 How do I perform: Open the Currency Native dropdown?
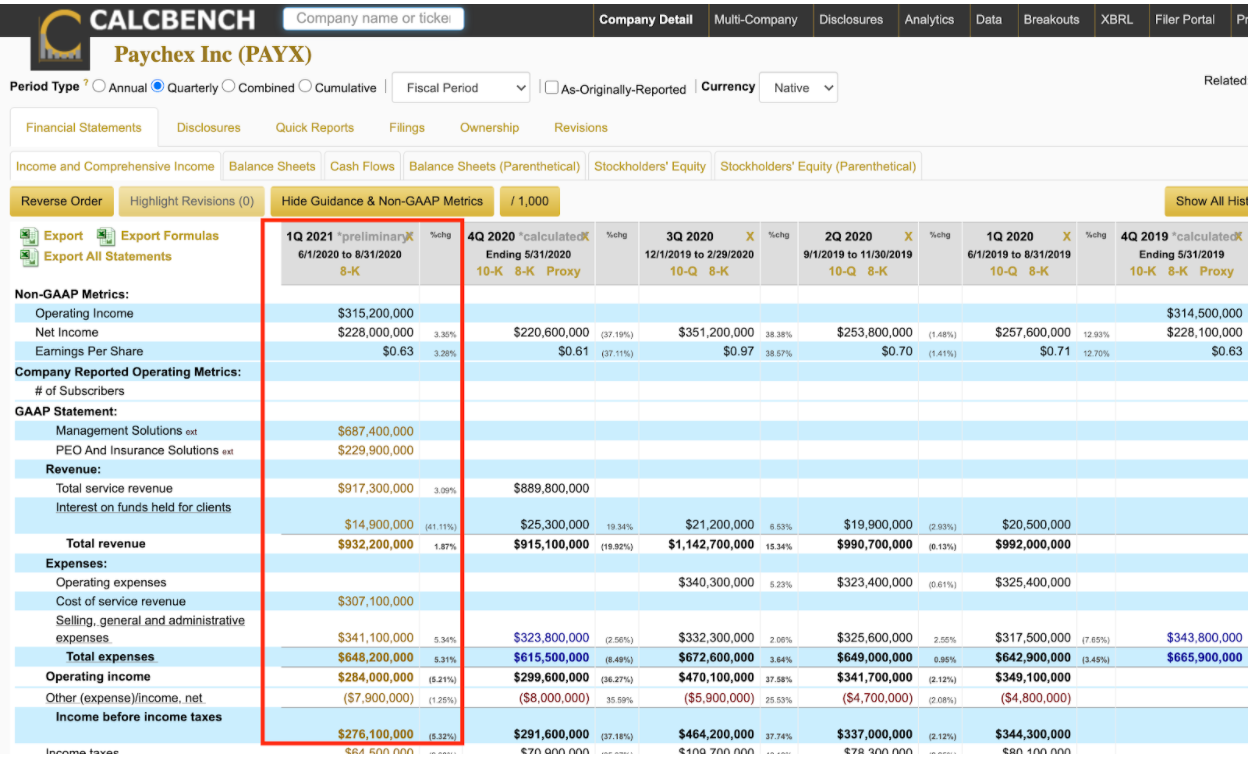tap(798, 88)
